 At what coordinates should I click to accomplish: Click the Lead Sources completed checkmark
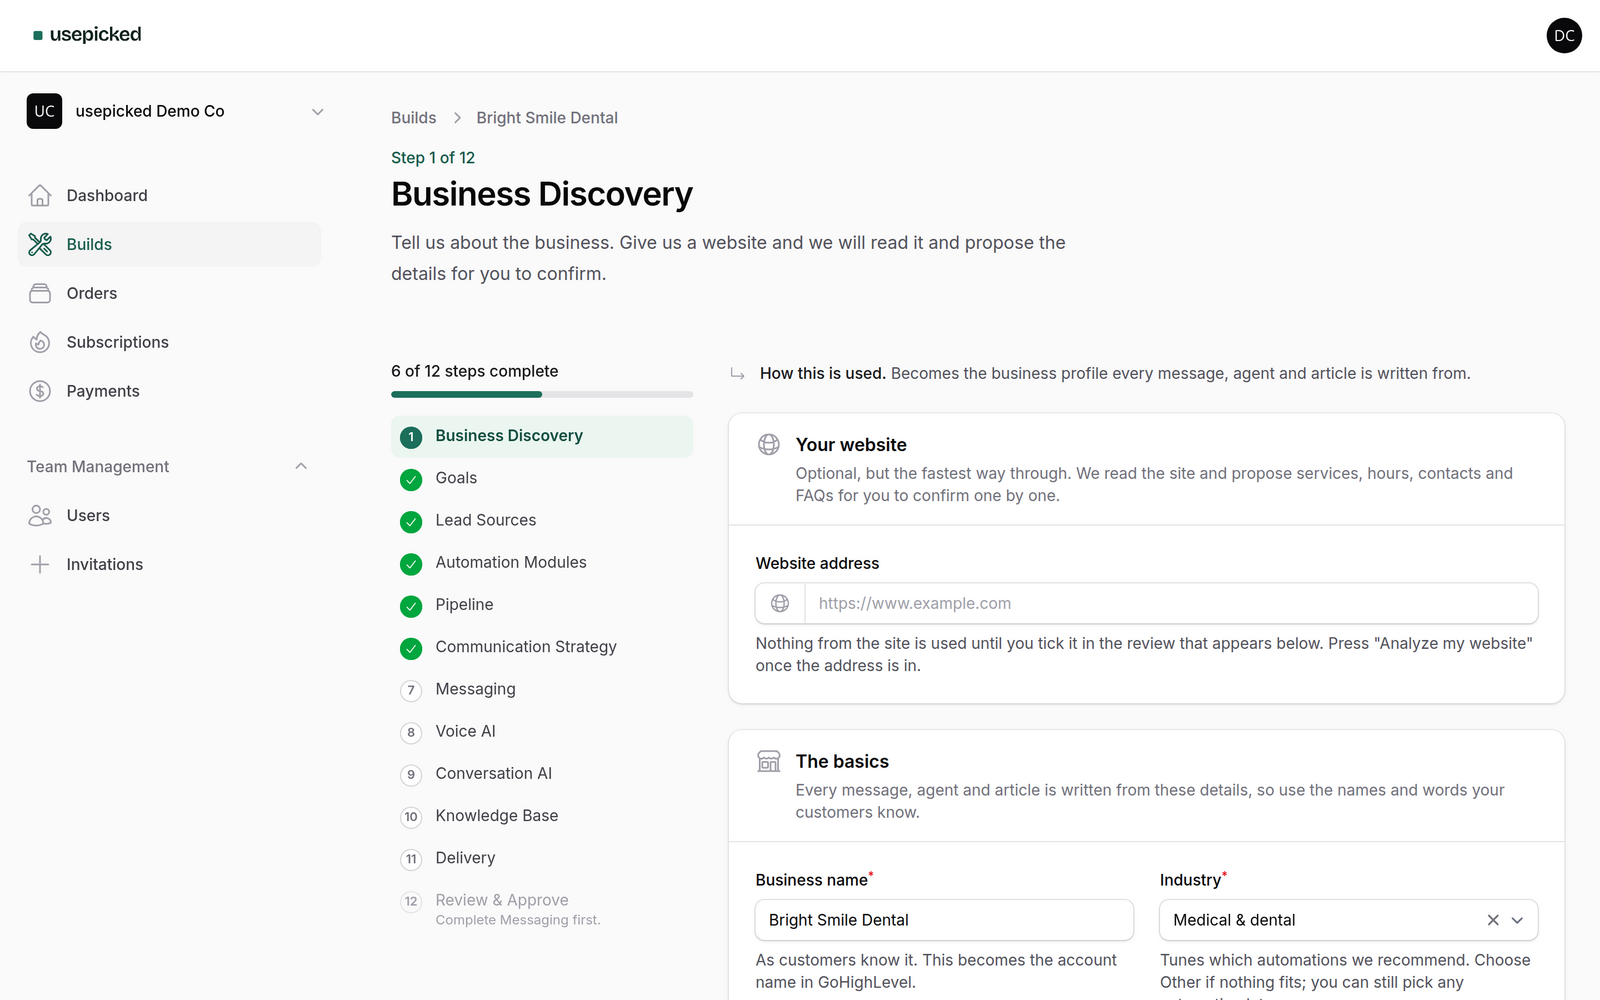411,522
